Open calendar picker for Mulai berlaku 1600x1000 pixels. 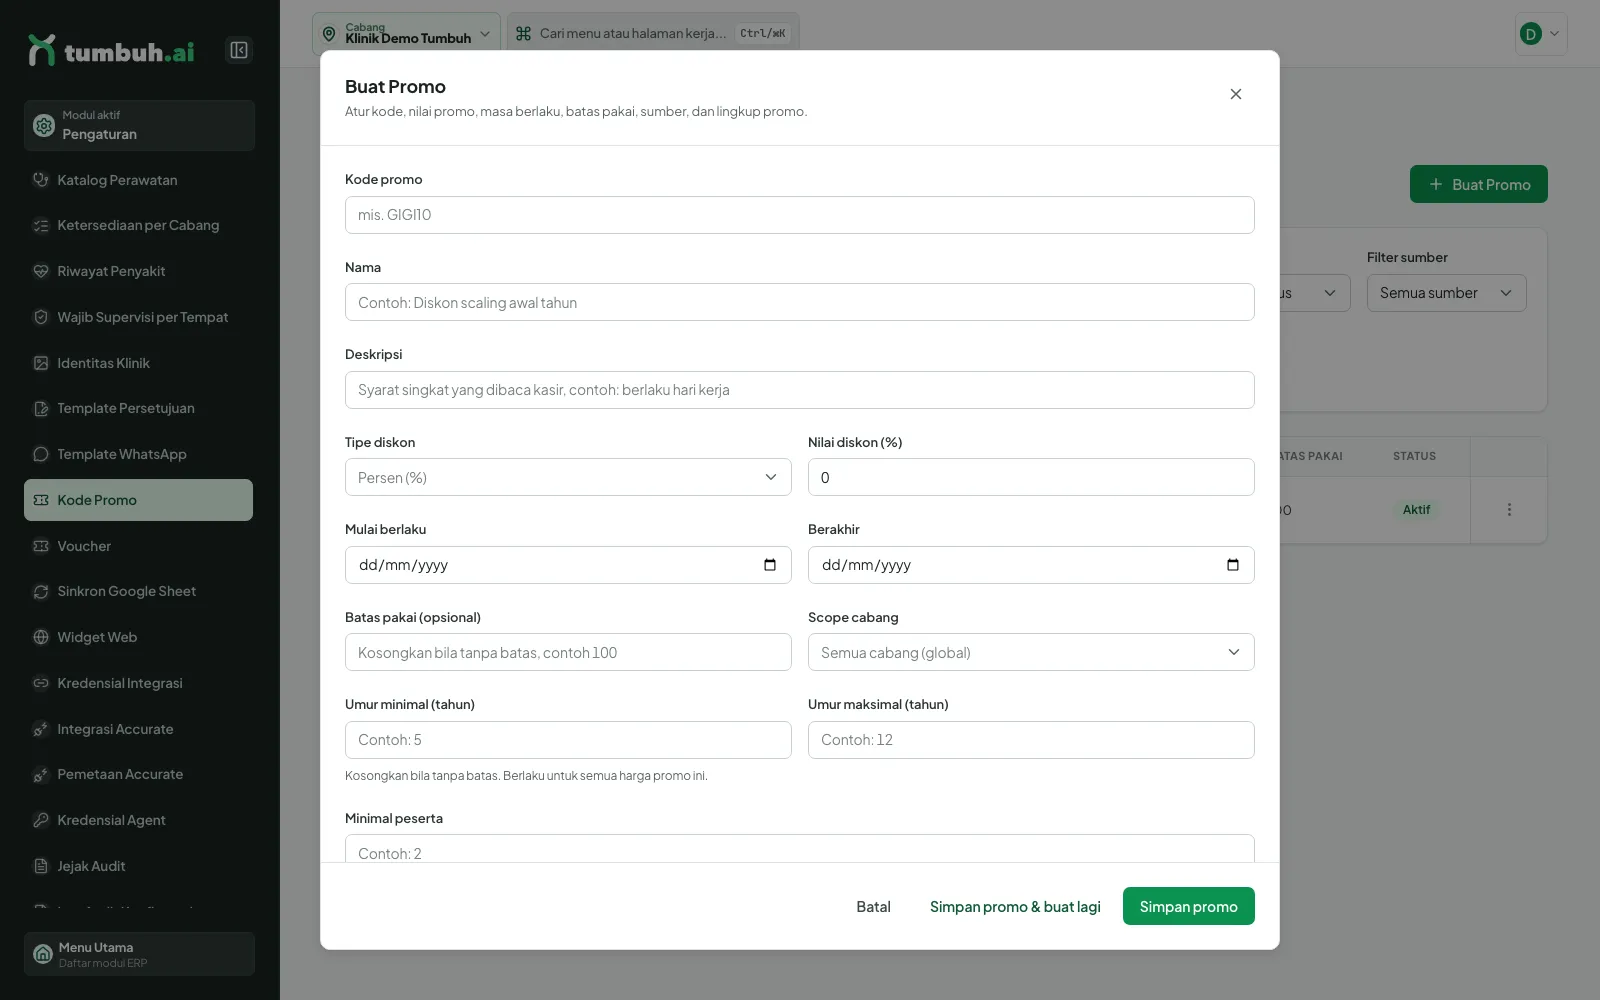[770, 565]
